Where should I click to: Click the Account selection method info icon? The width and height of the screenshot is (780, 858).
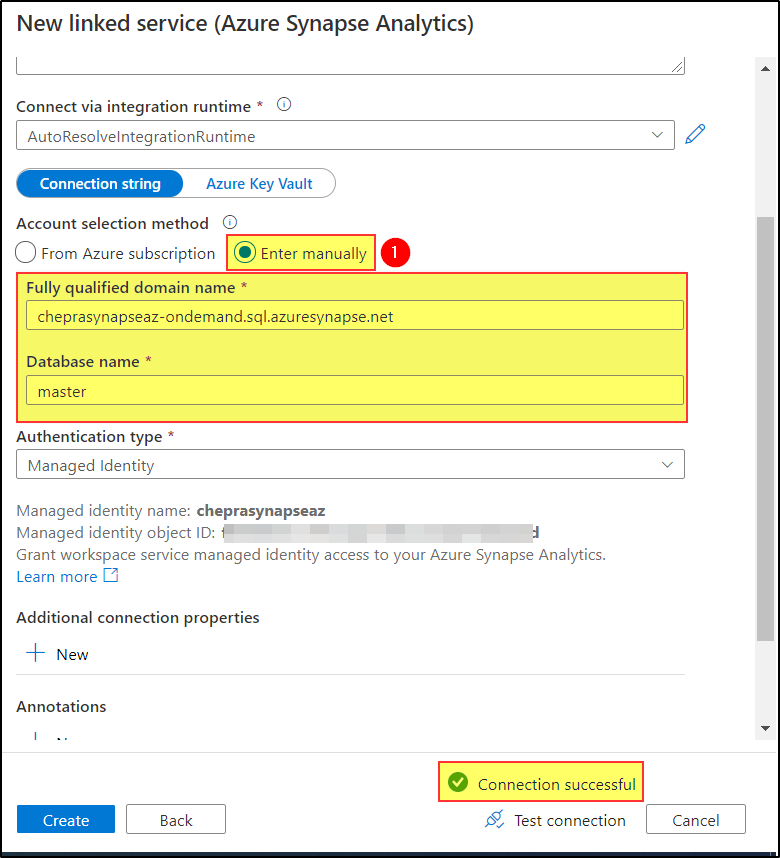(229, 222)
